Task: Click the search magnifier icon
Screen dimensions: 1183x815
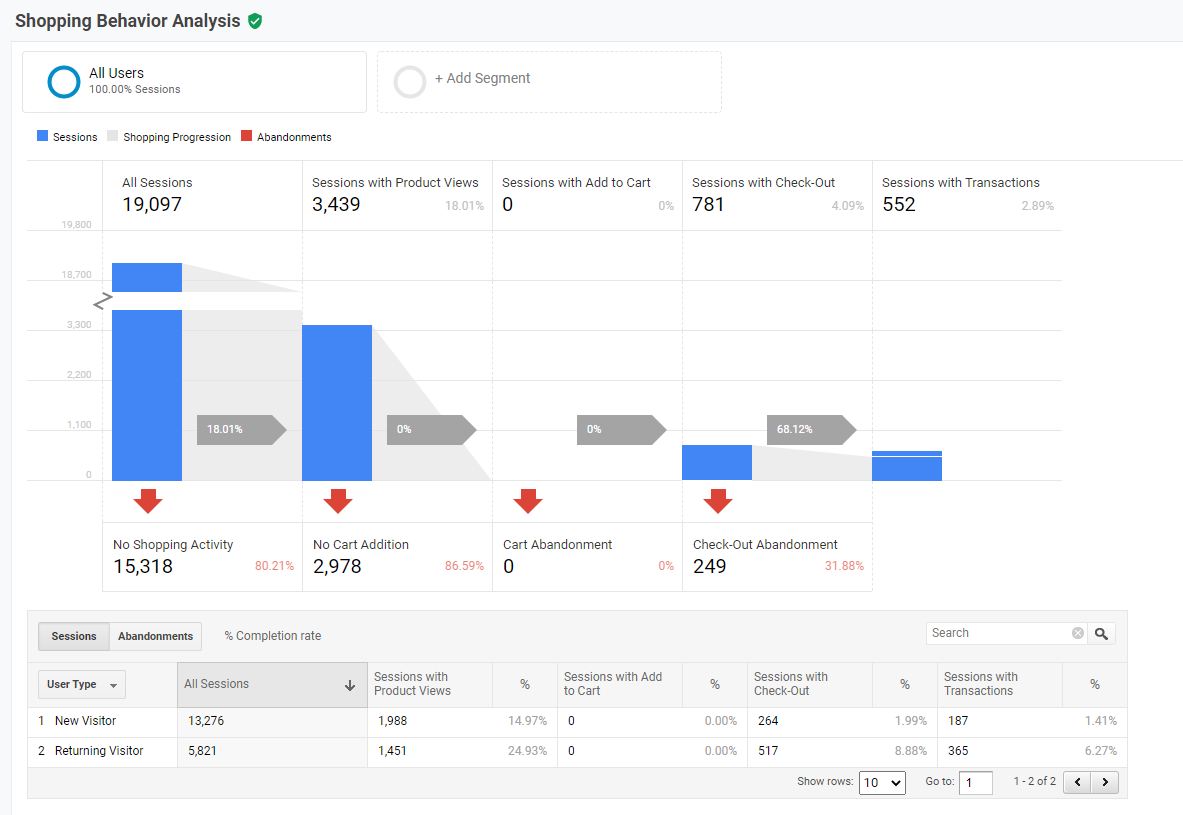Action: [x=1102, y=634]
